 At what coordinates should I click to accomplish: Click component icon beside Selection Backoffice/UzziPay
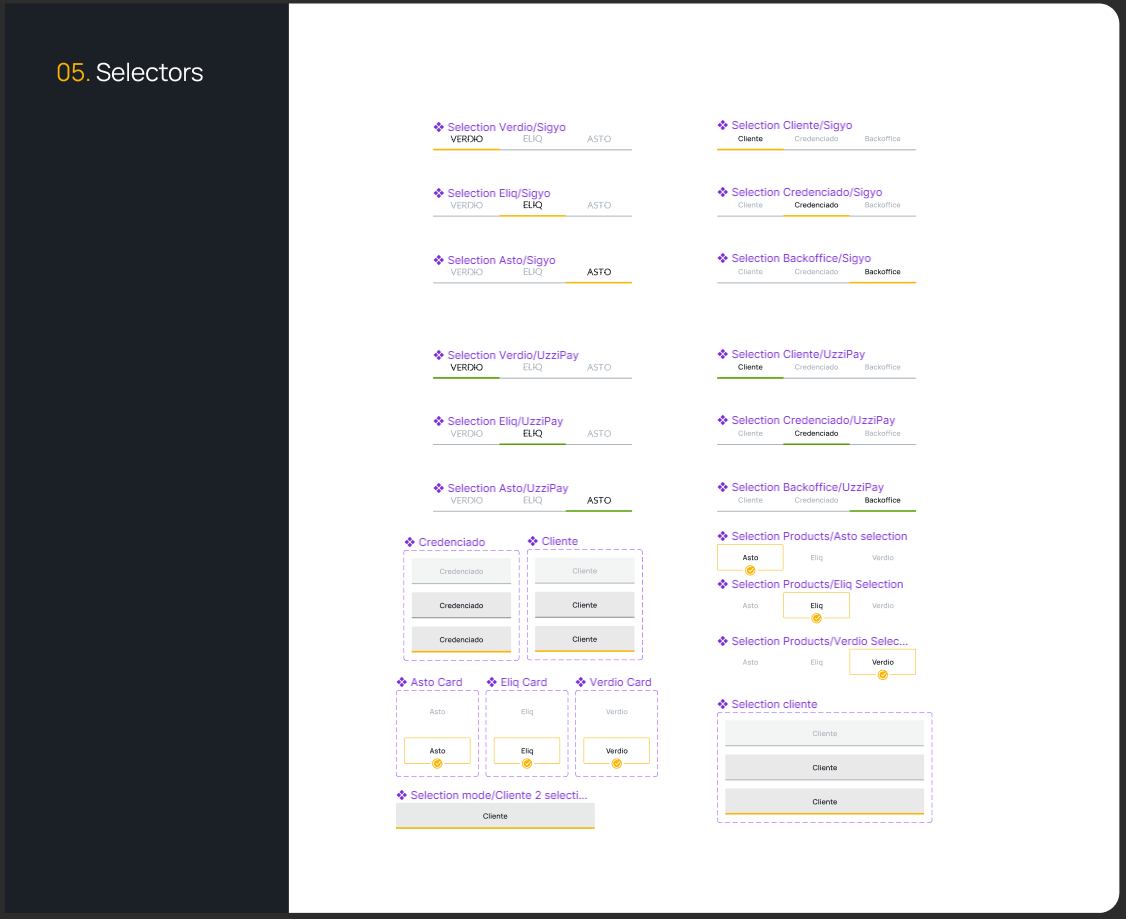[x=722, y=487]
